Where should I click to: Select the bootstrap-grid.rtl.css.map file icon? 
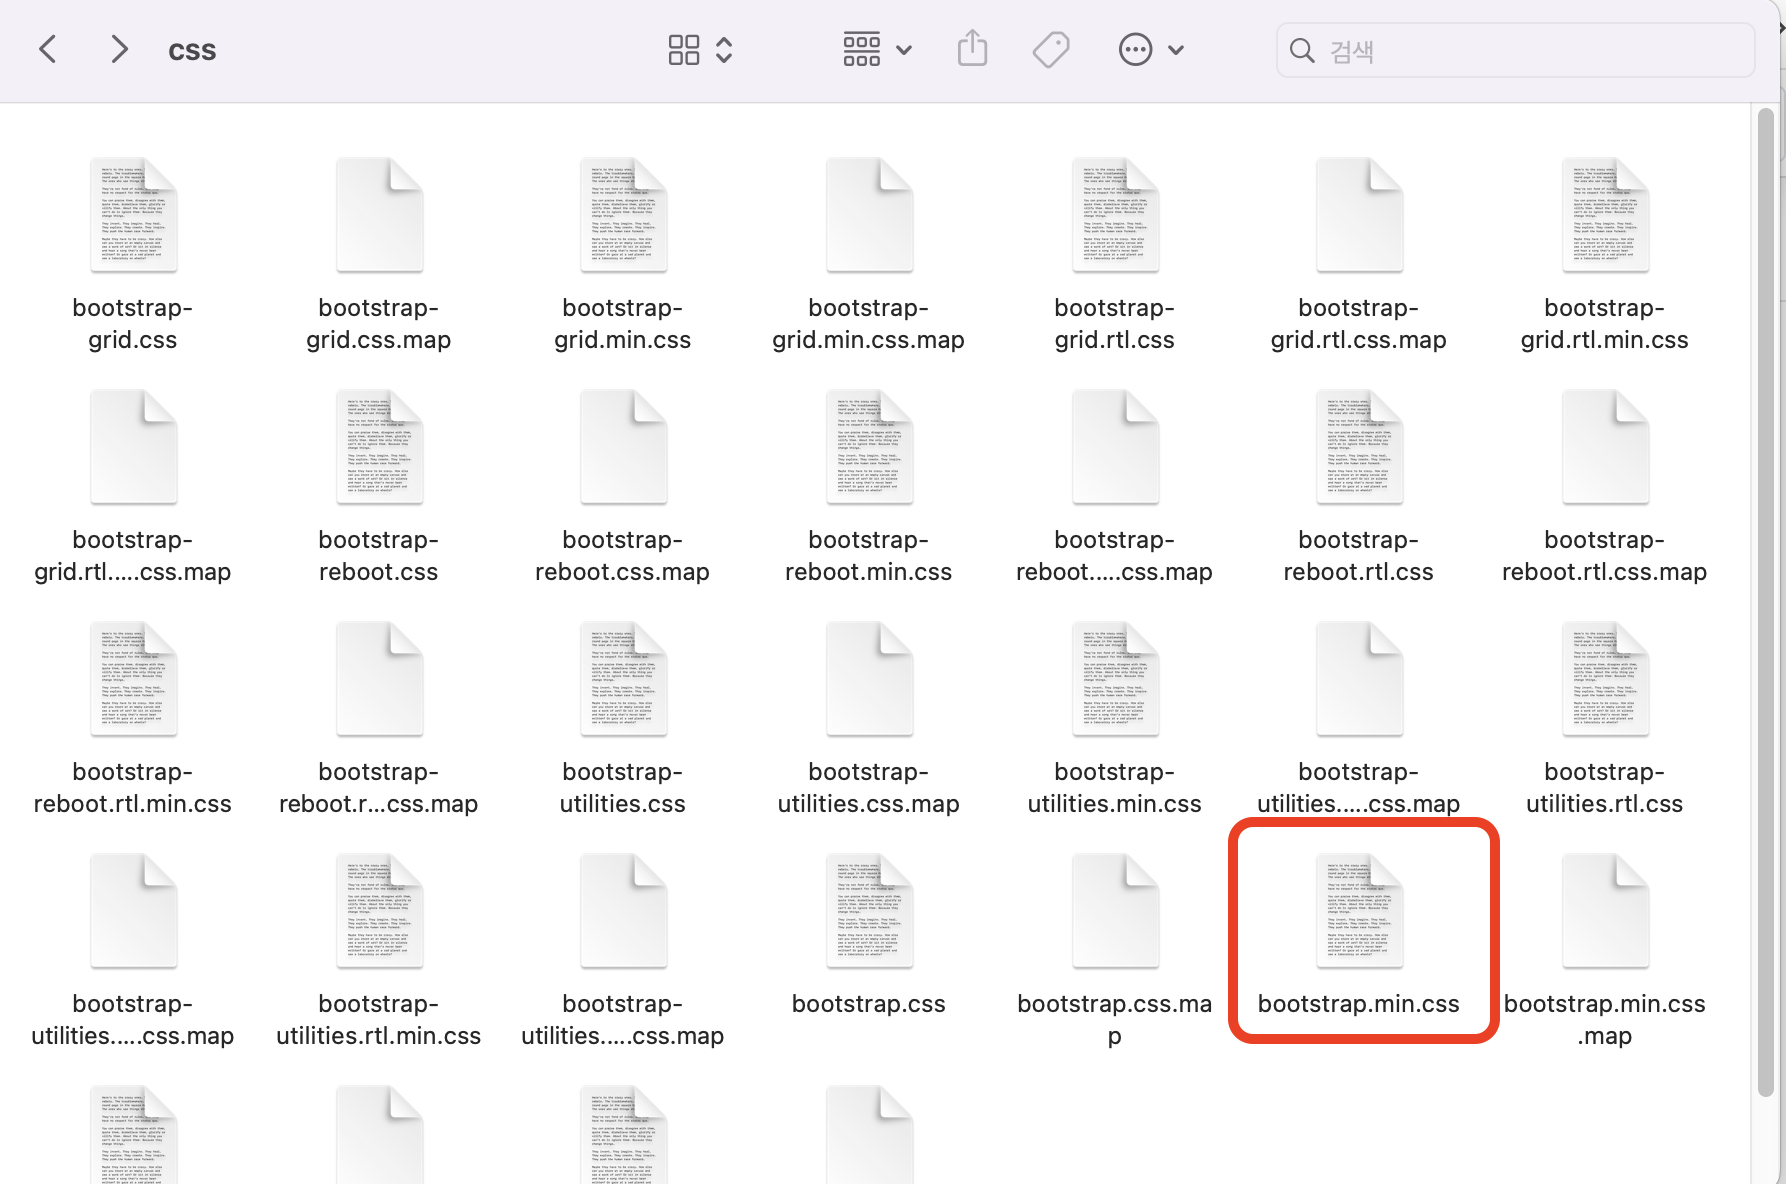click(x=1359, y=215)
